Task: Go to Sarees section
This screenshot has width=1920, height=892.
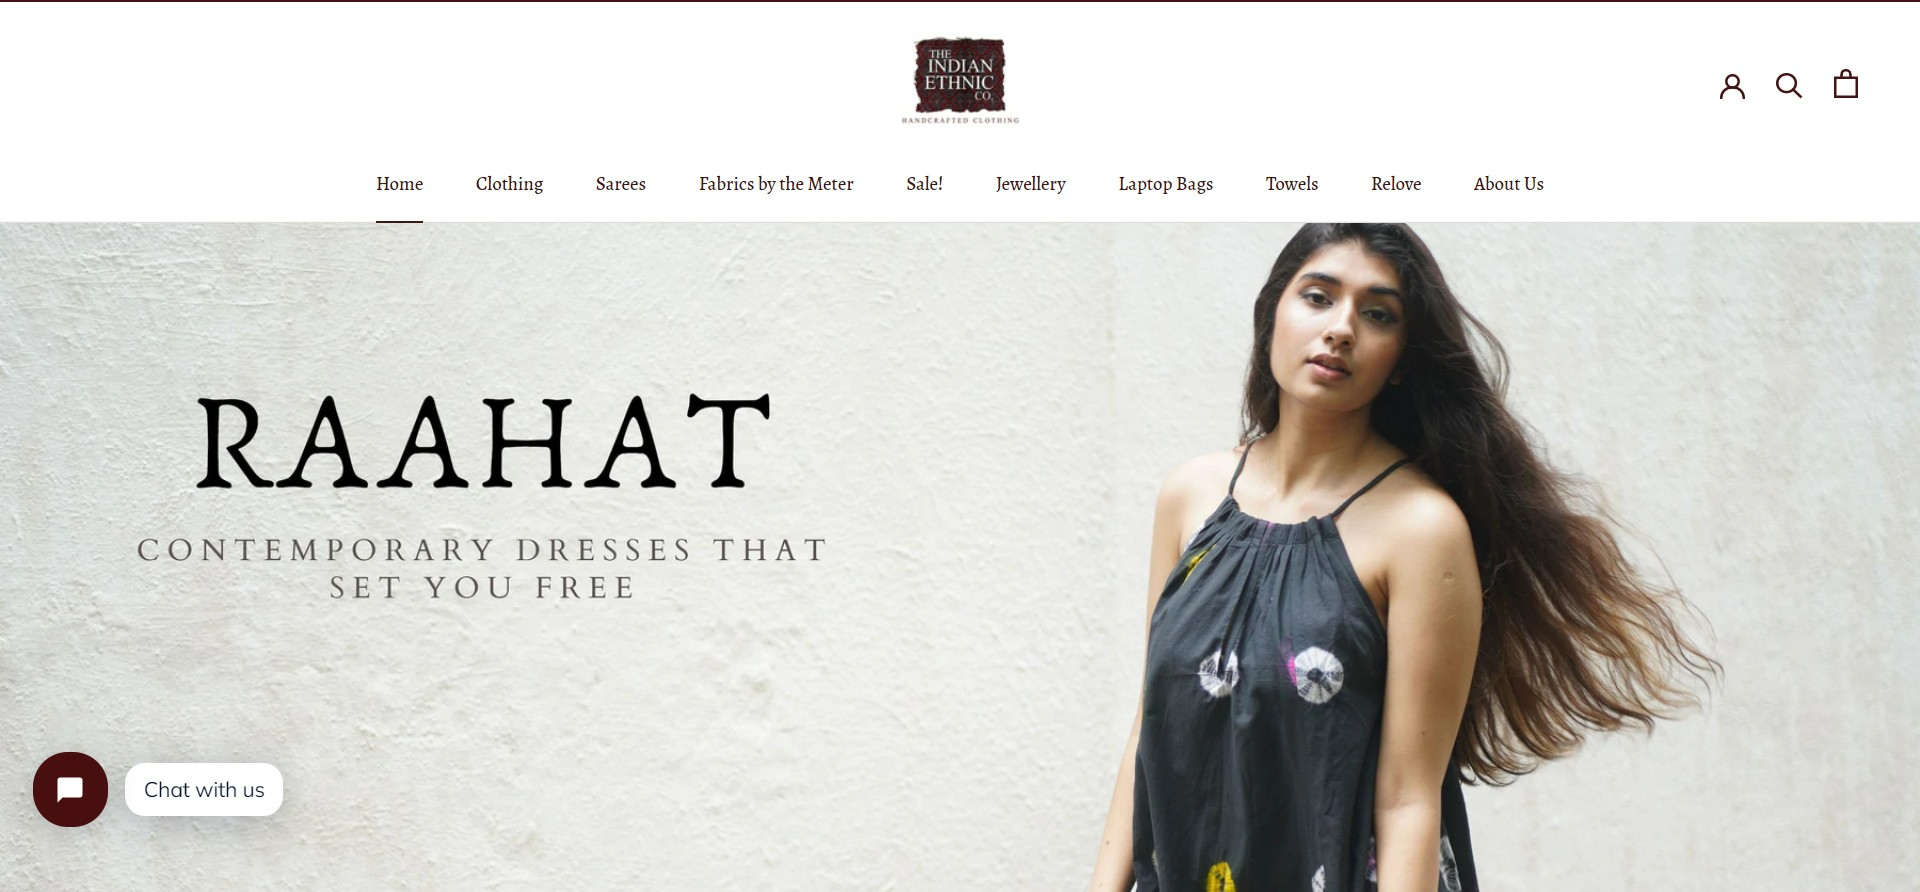Action: coord(620,184)
